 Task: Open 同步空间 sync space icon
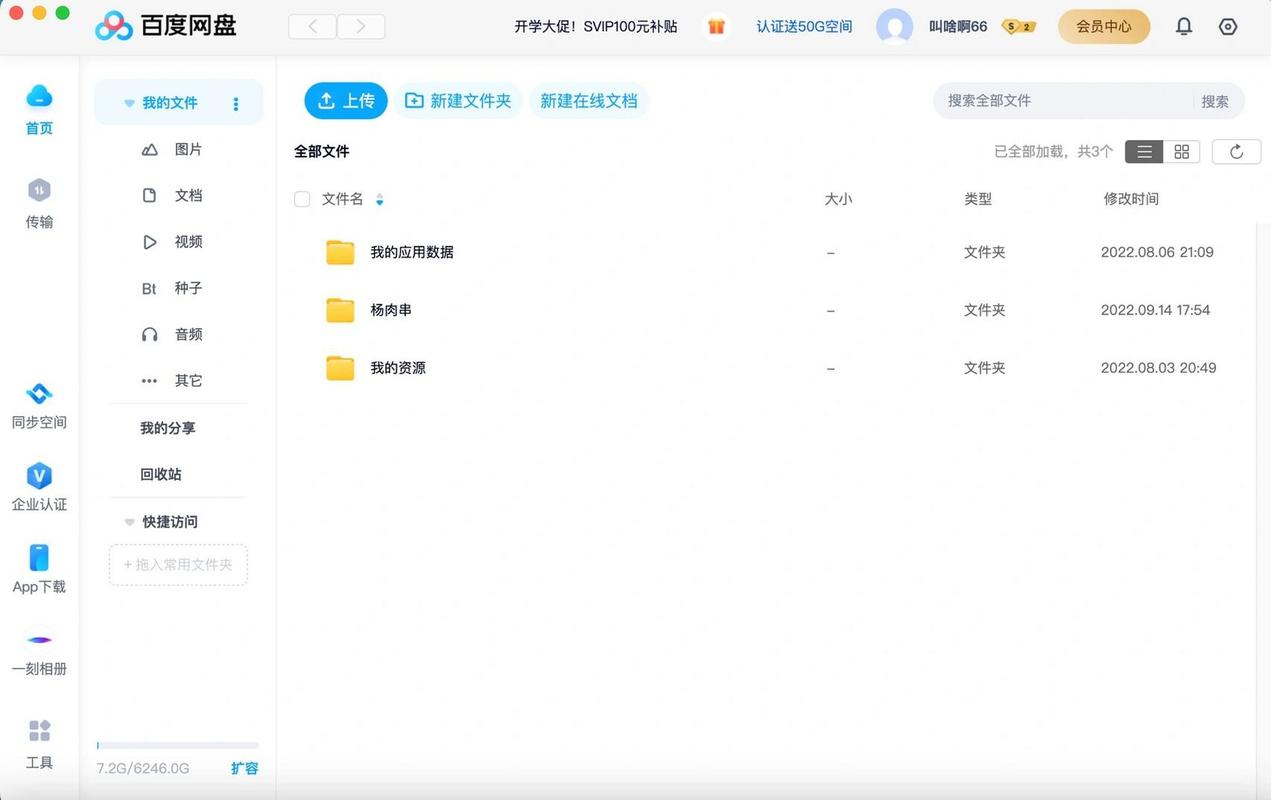[x=39, y=394]
